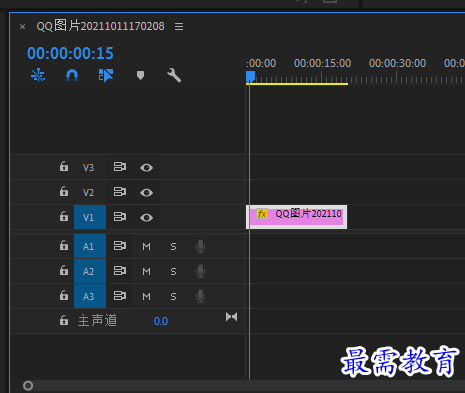Toggle sync lock for V2
Image resolution: width=465 pixels, height=393 pixels.
pyautogui.click(x=120, y=192)
